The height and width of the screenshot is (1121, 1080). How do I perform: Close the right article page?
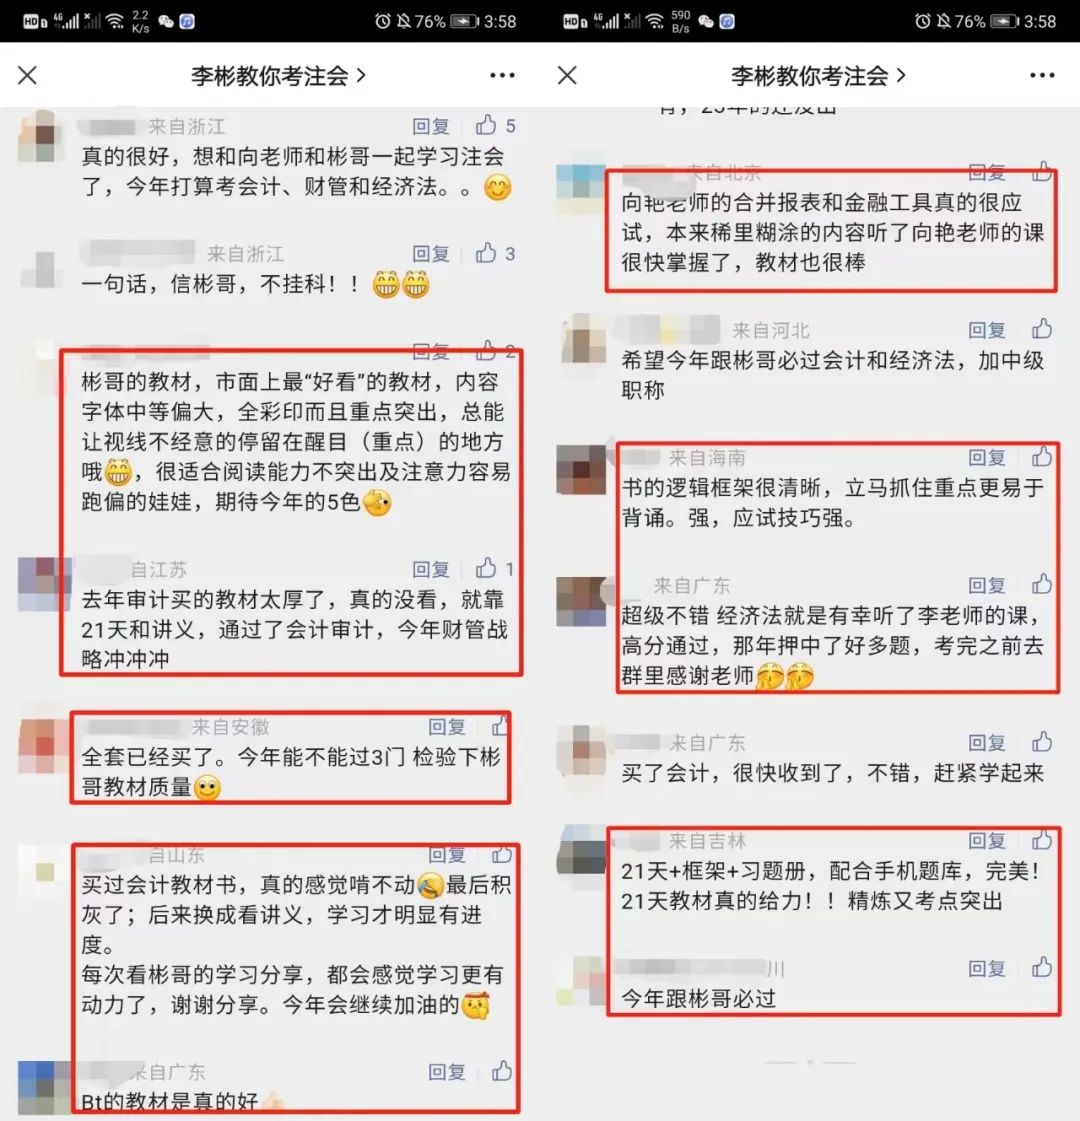pos(568,75)
